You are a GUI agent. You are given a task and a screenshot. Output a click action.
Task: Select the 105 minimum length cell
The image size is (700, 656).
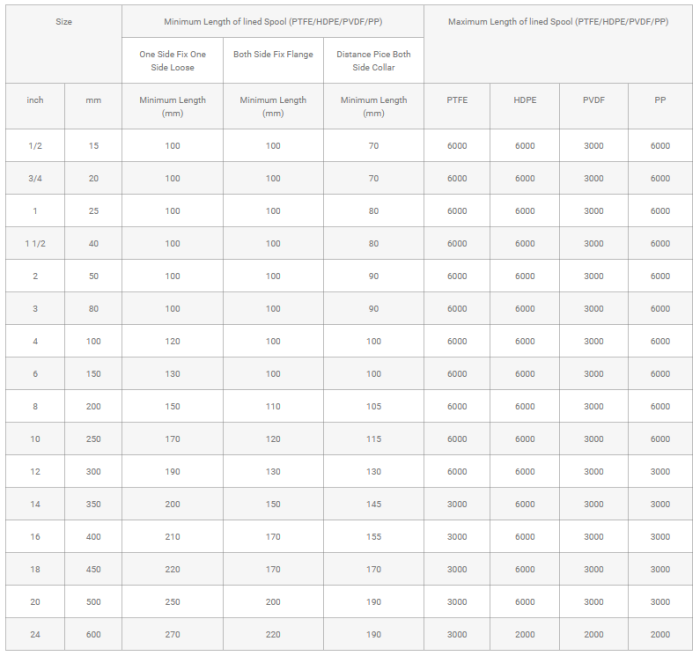[373, 407]
